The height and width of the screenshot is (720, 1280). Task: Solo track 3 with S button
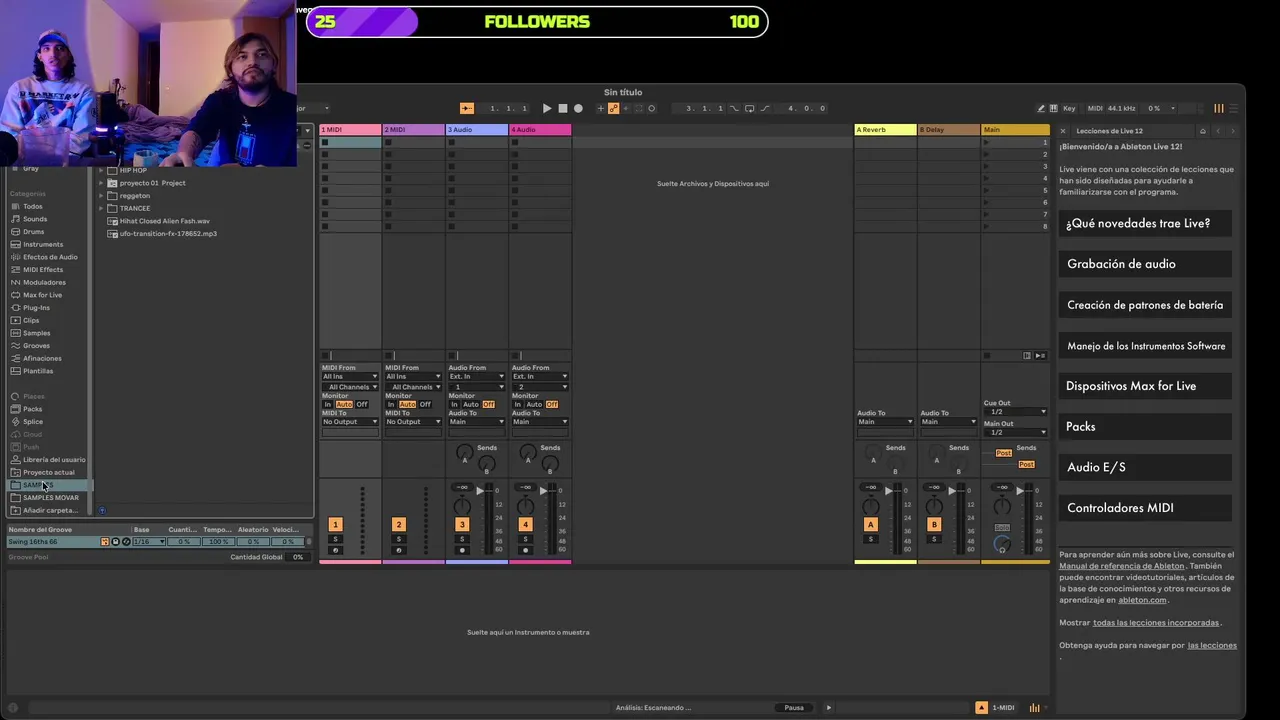pyautogui.click(x=462, y=539)
